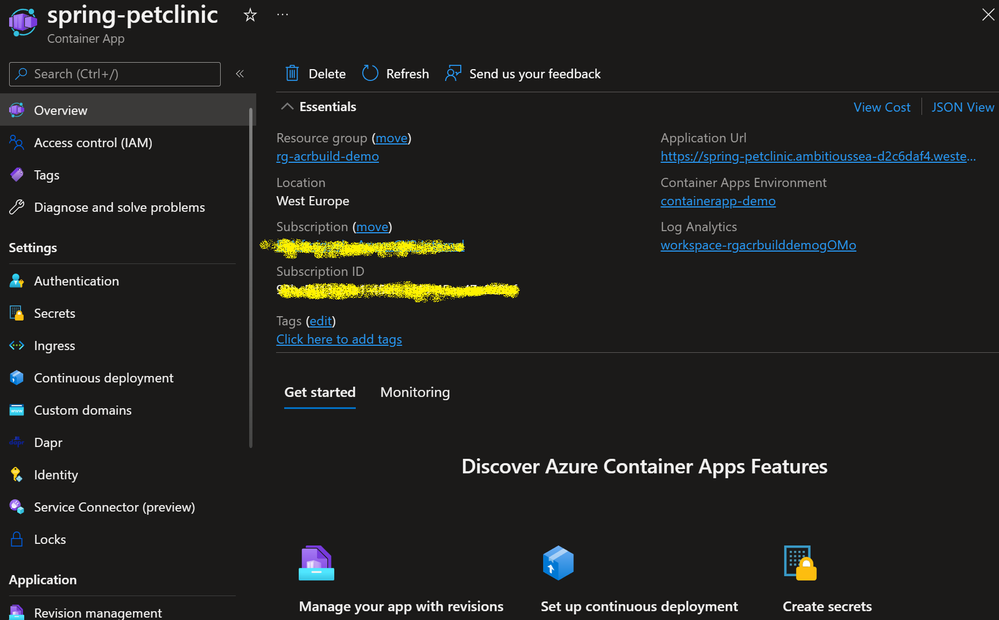This screenshot has height=620, width=999.
Task: Click Set up continuous deployment heading
Action: (639, 607)
